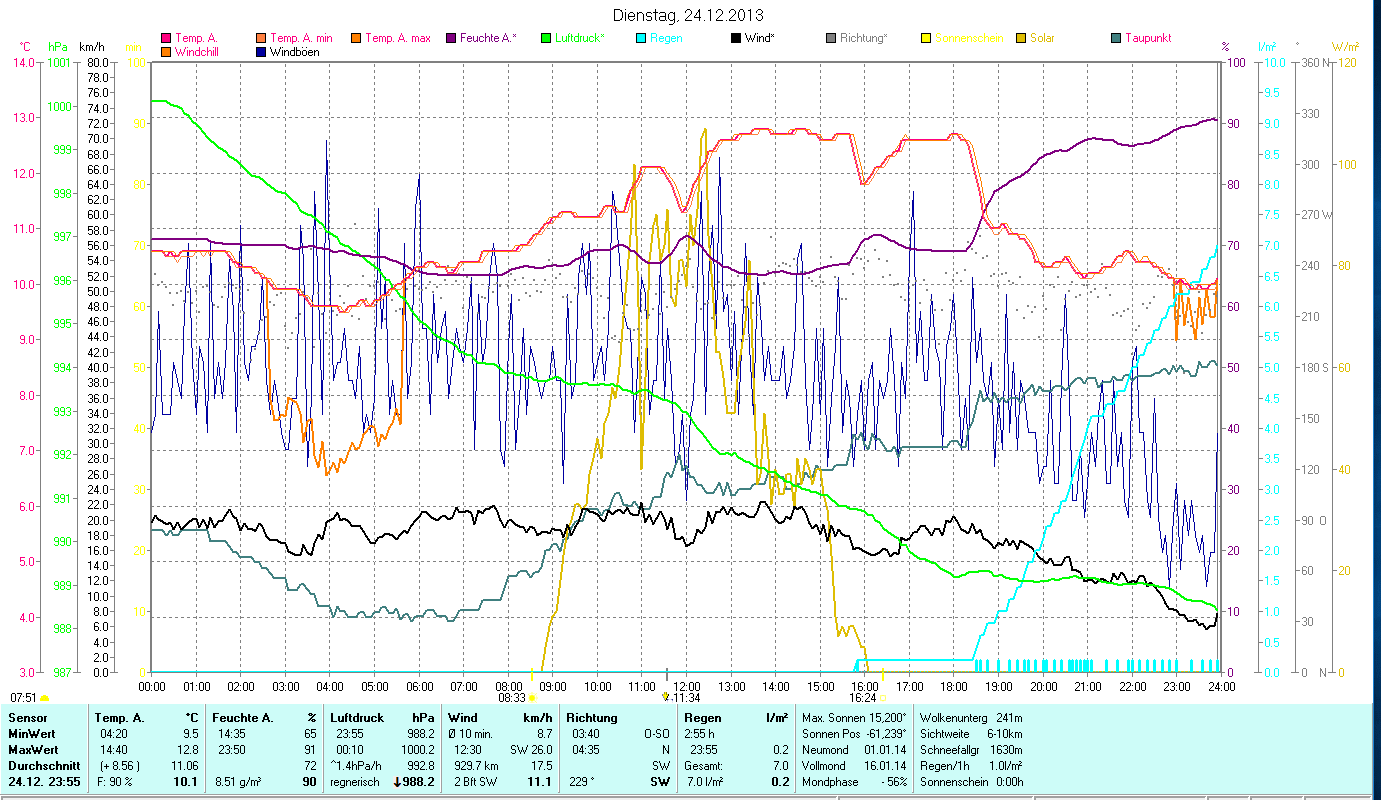This screenshot has width=1381, height=800.
Task: Click the "°C" axis unit label
Action: (25, 47)
